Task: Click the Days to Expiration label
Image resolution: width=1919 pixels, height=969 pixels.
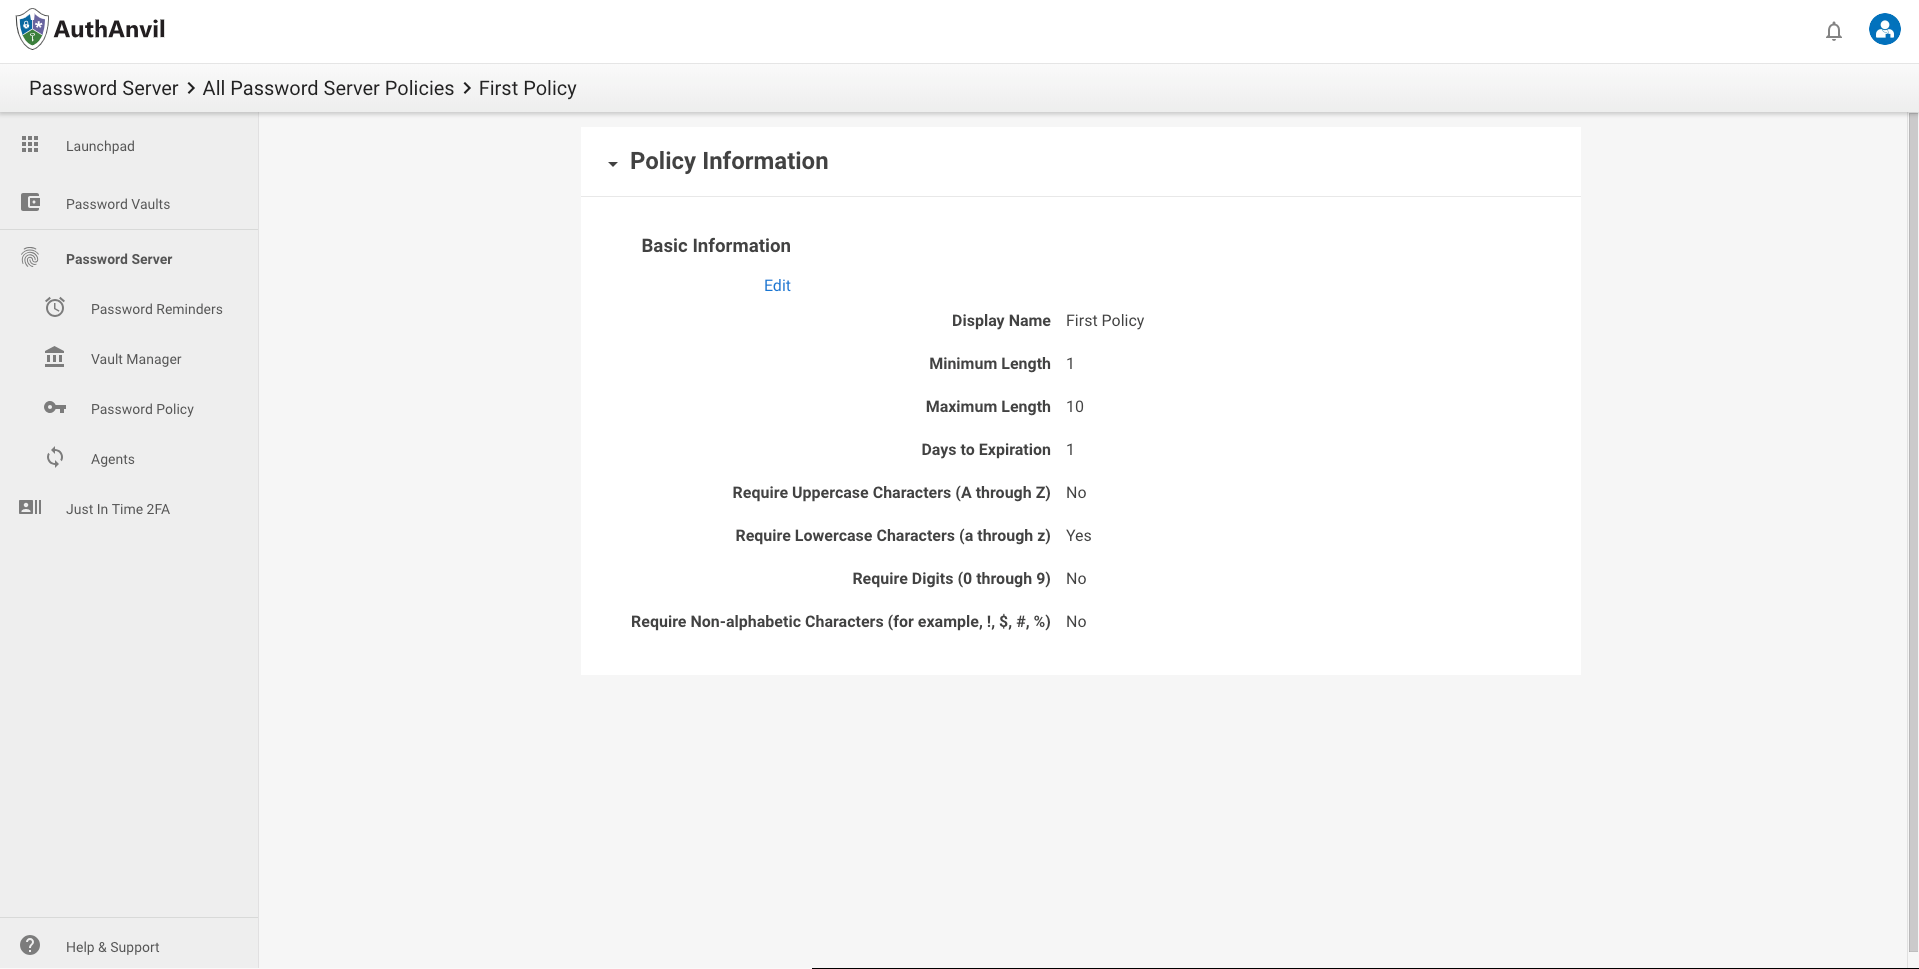Action: click(986, 449)
